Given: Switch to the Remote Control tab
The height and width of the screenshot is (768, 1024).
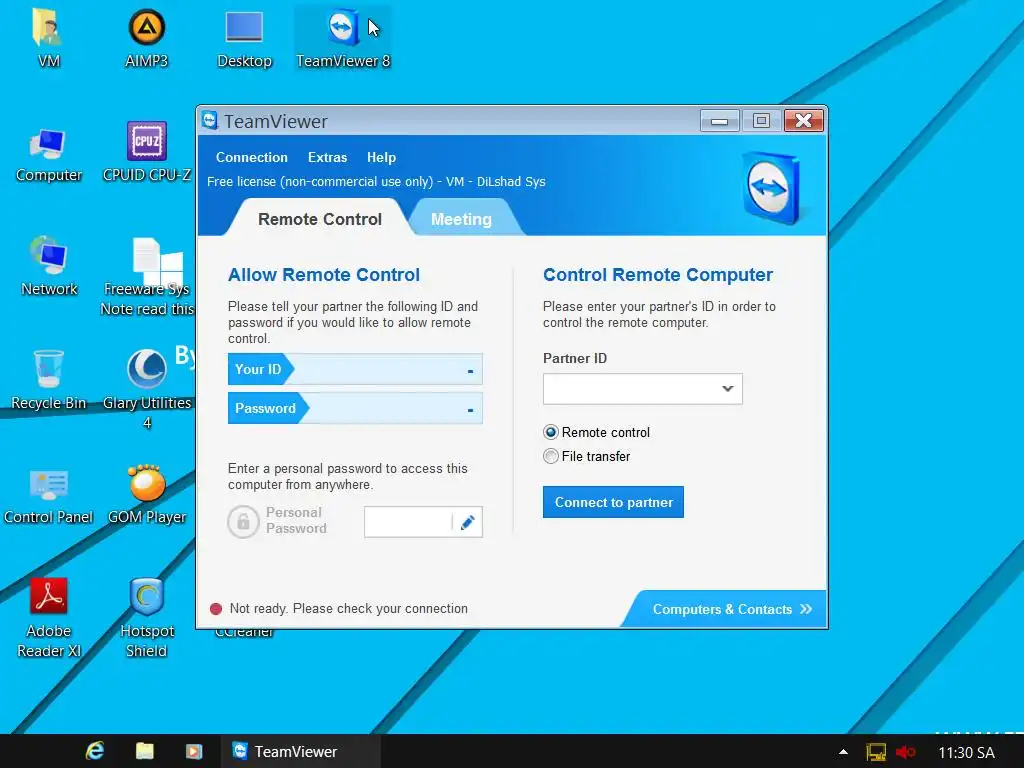Looking at the screenshot, I should [319, 219].
